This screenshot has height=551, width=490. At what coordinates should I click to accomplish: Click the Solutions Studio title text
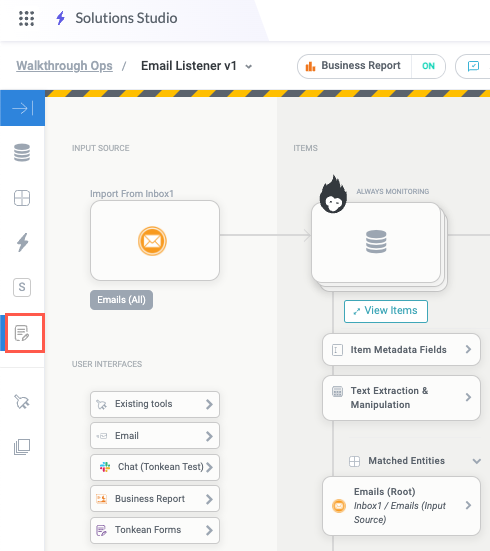(127, 18)
